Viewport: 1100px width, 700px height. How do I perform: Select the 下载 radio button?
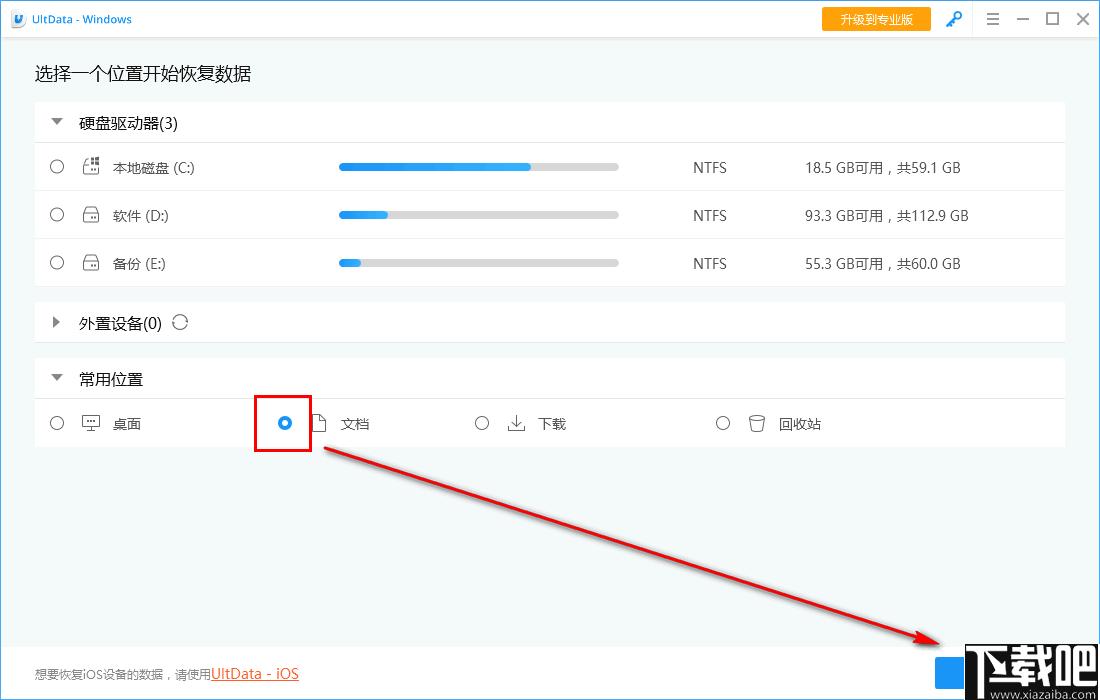(x=482, y=423)
